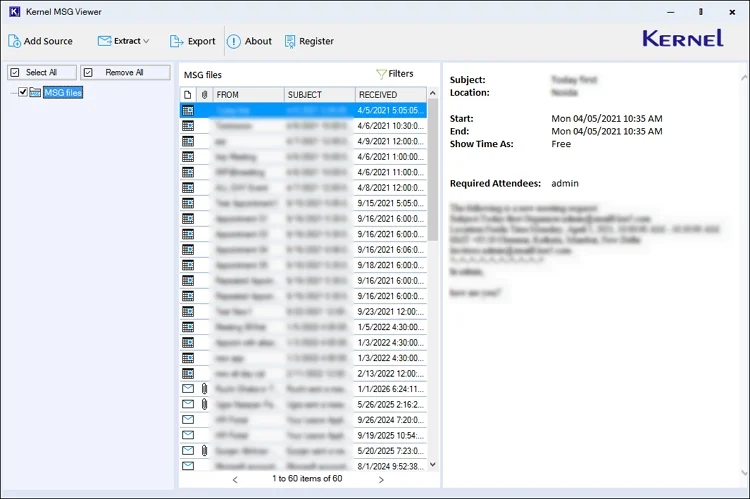Click the preview pane scroll down arrow
The image size is (750, 499).
(744, 473)
